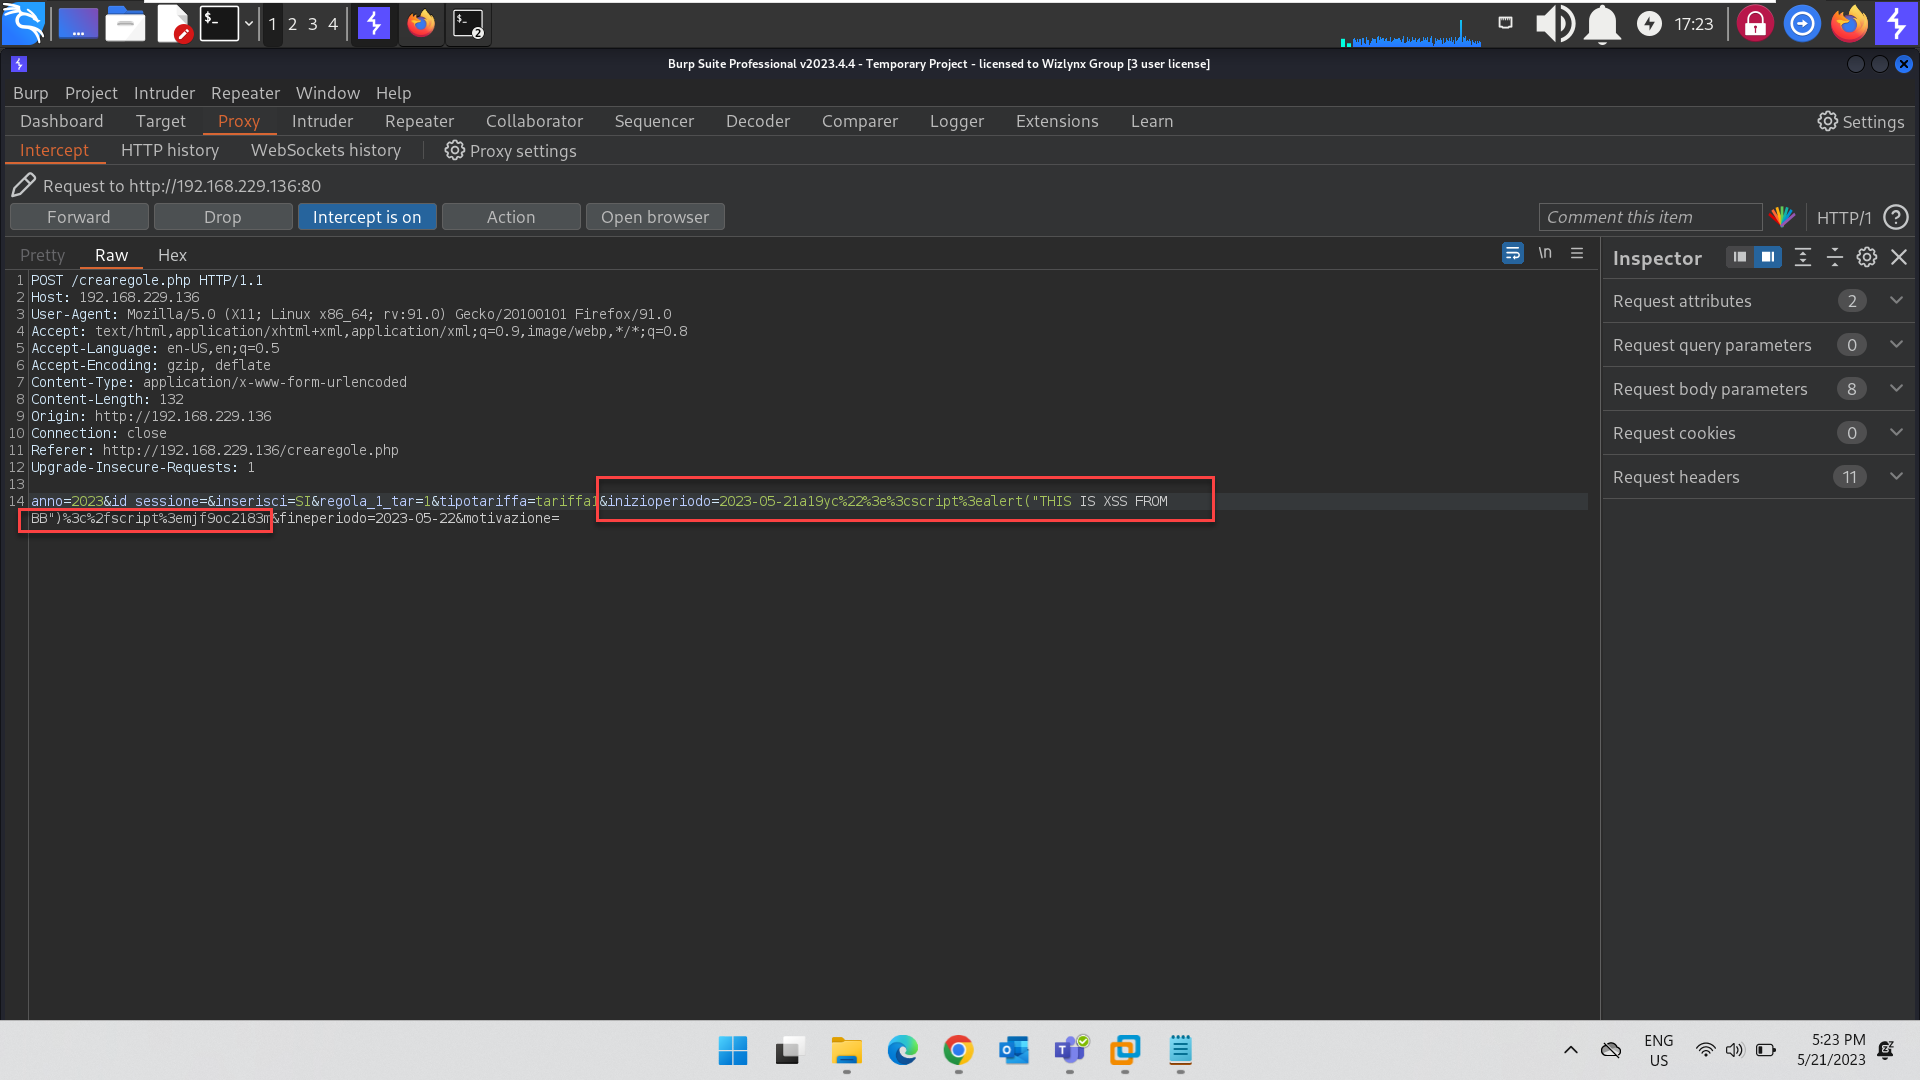Switch to Logger tab
1920x1080 pixels.
coord(956,121)
